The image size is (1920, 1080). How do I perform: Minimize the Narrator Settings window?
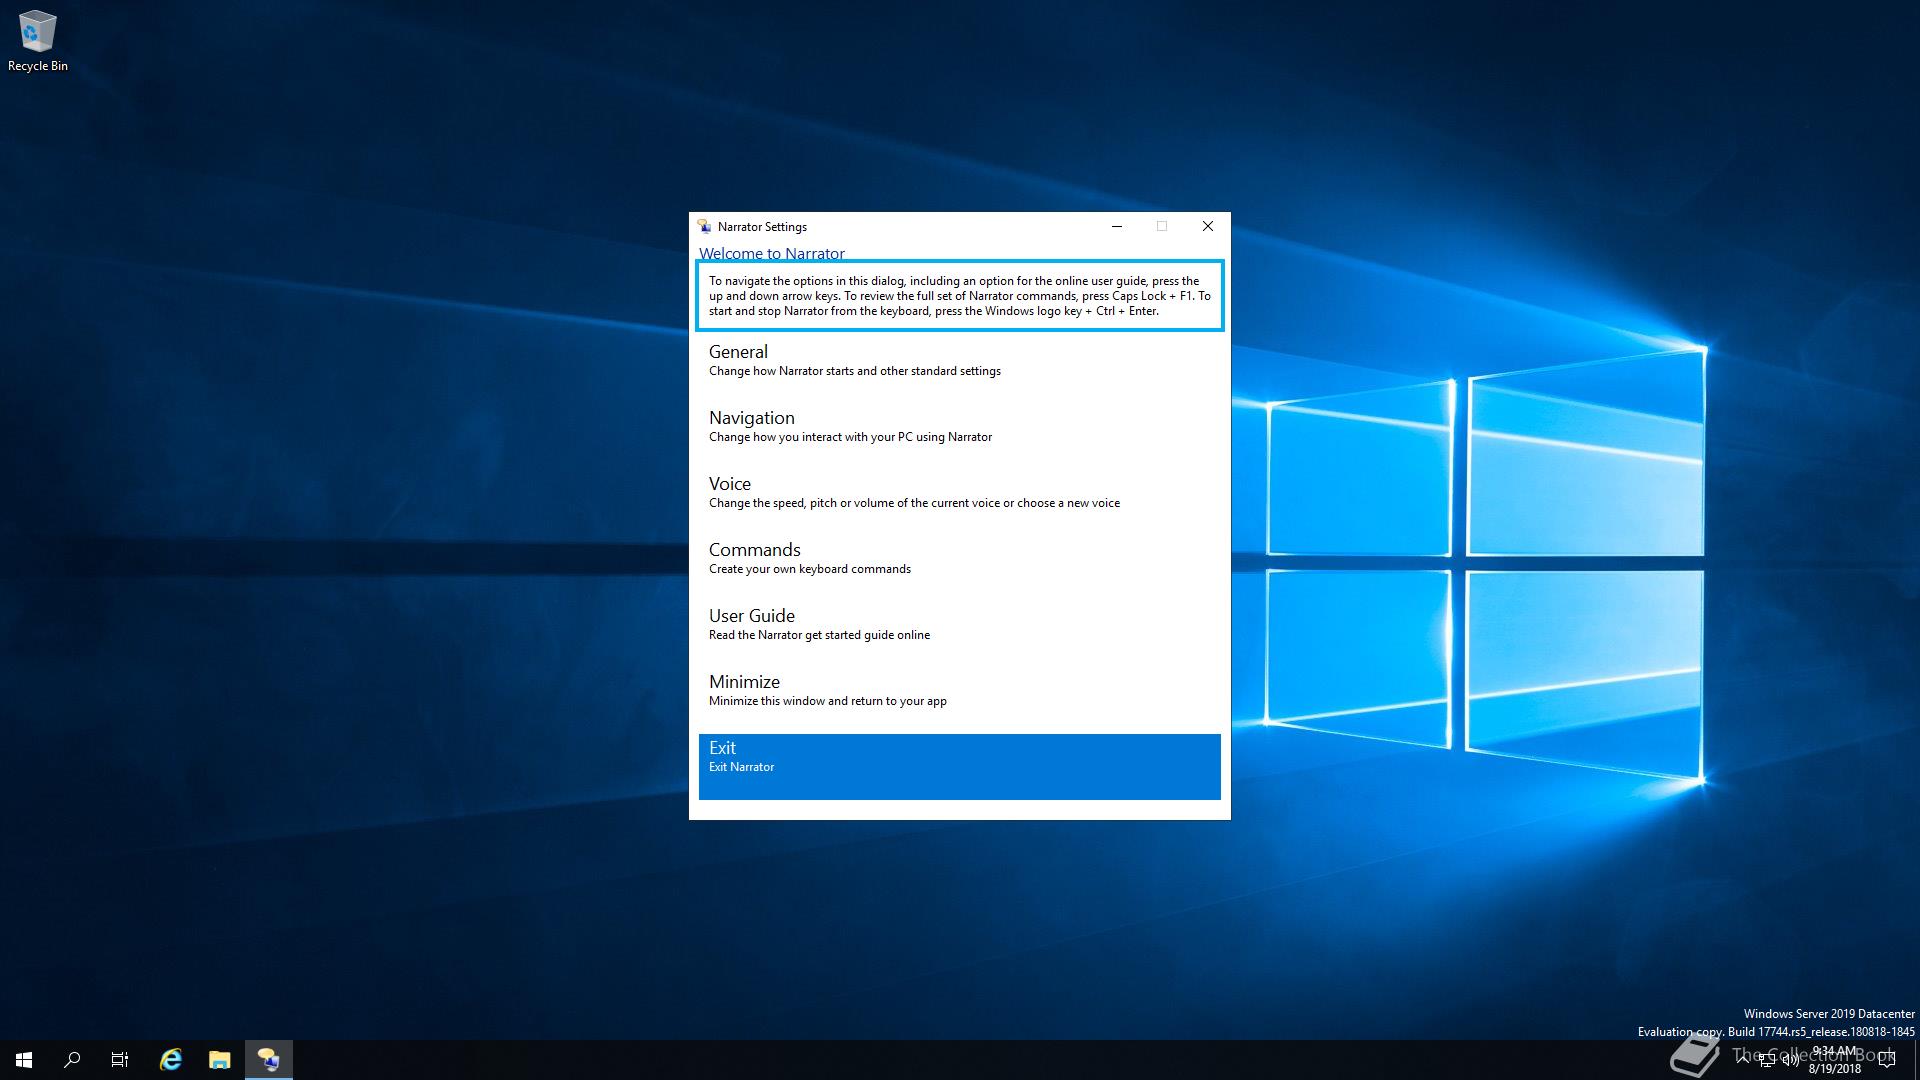point(1117,226)
